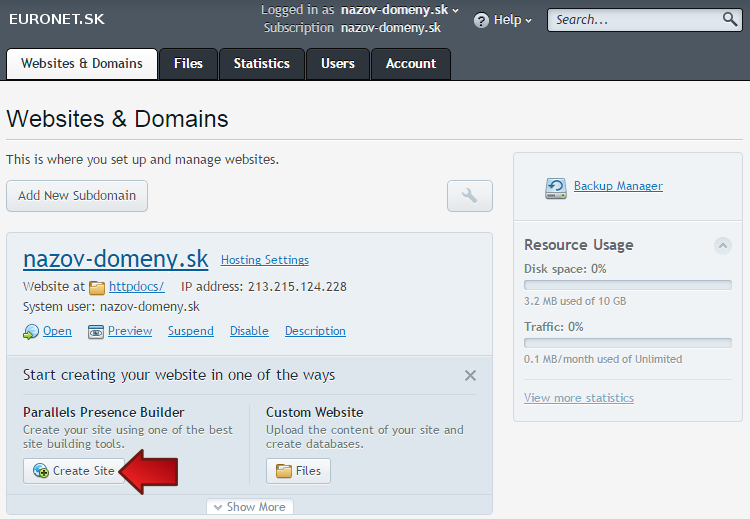Viewport: 750px width, 519px height.
Task: Click the IP address 213.215.124.228 text
Action: point(264,287)
